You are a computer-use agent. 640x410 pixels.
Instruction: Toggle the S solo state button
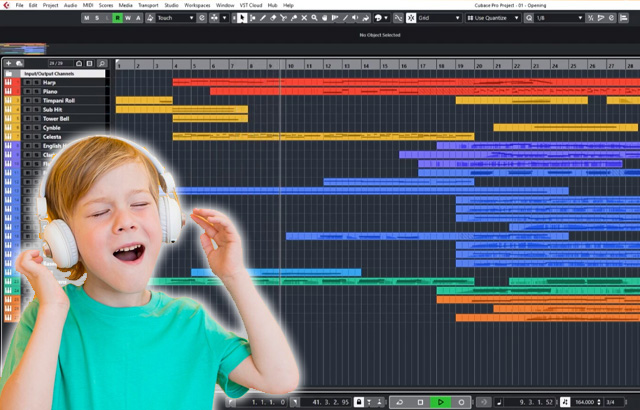tap(97, 18)
